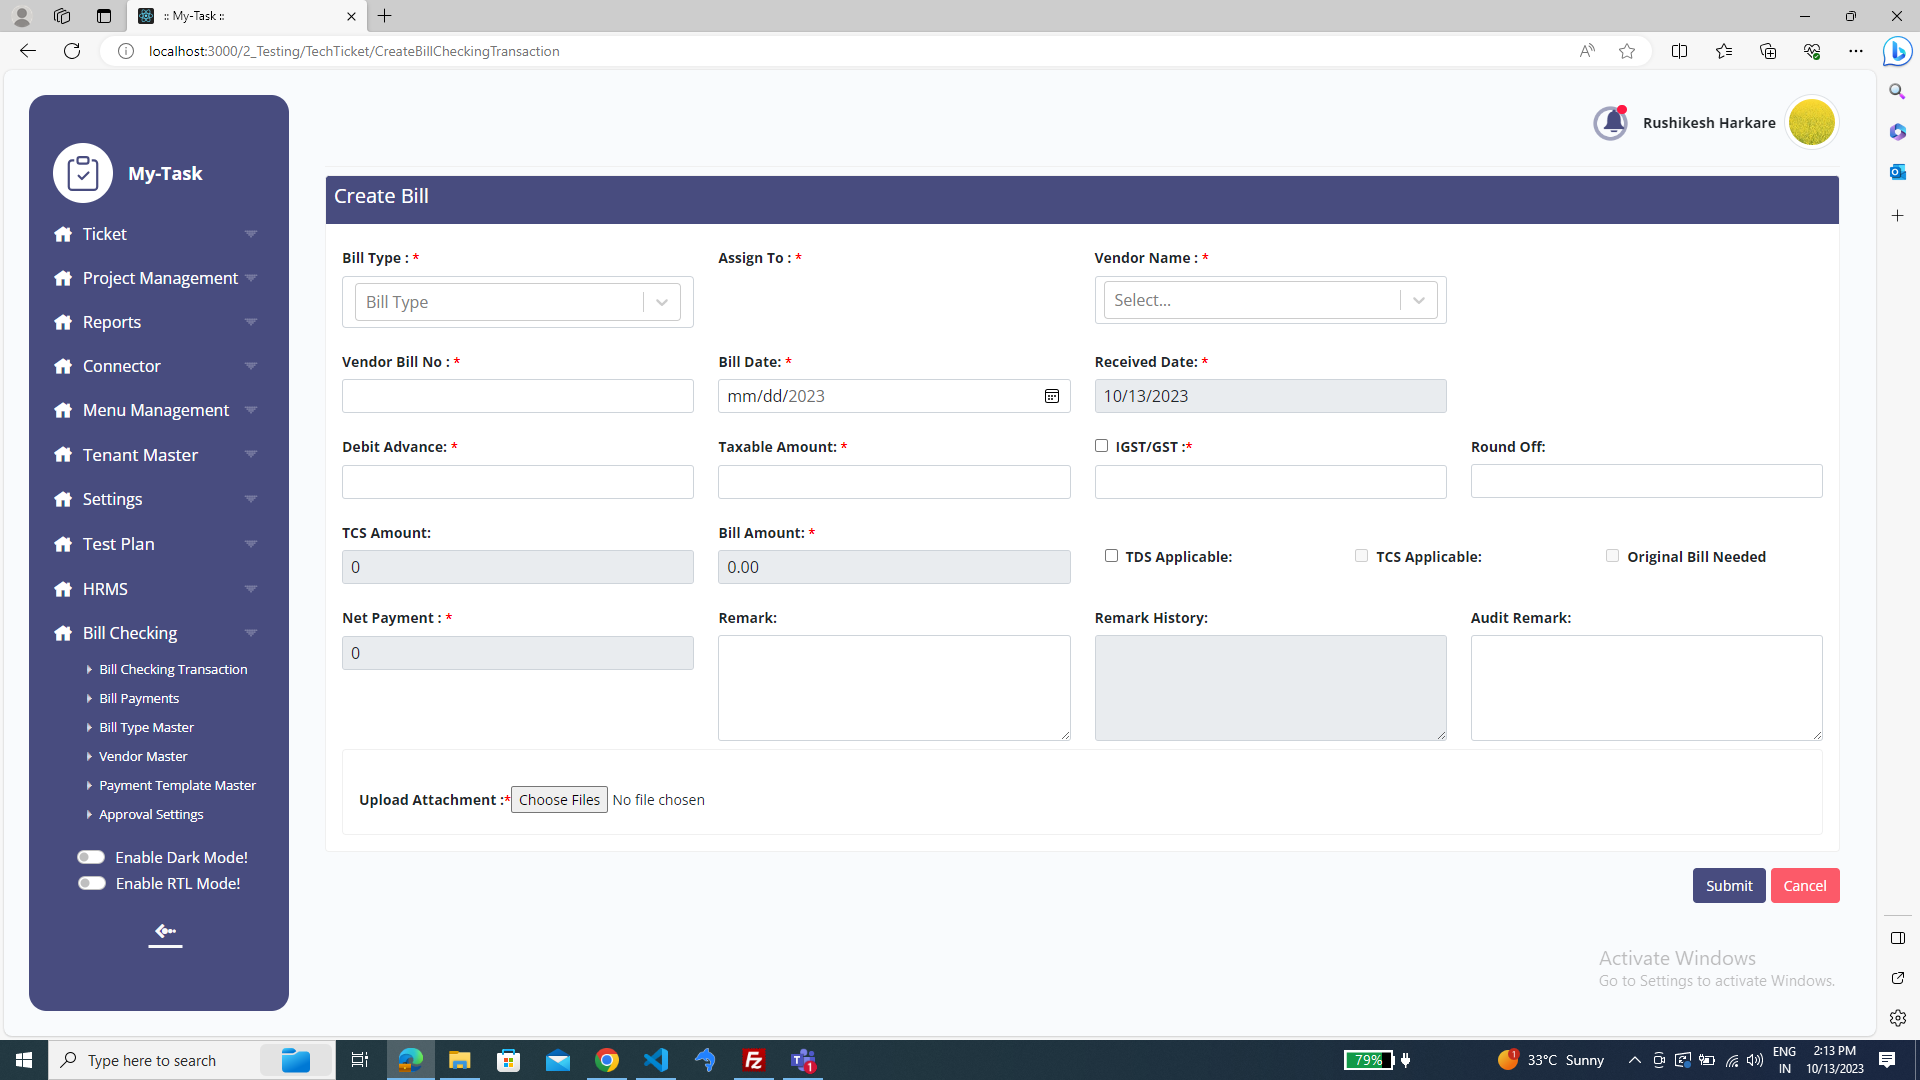Enable Dark Mode toggle

[x=91, y=857]
